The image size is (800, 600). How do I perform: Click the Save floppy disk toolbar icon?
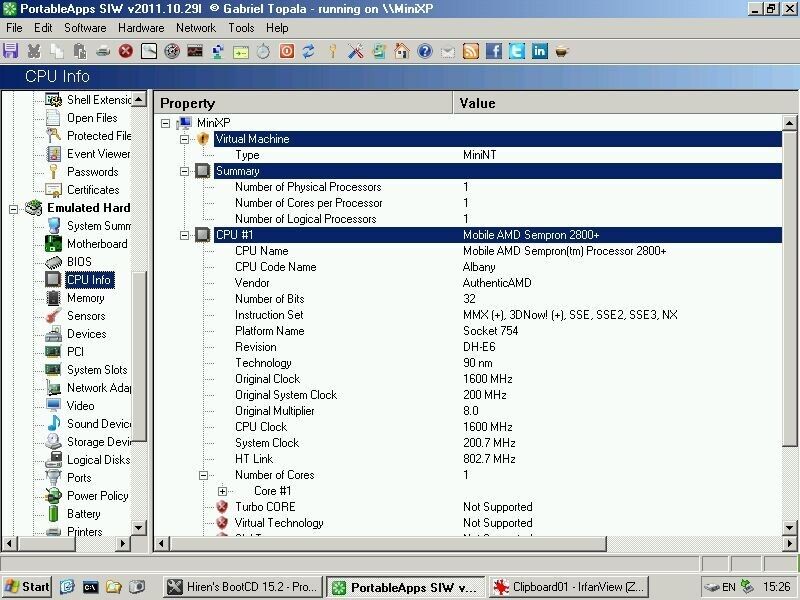point(10,51)
